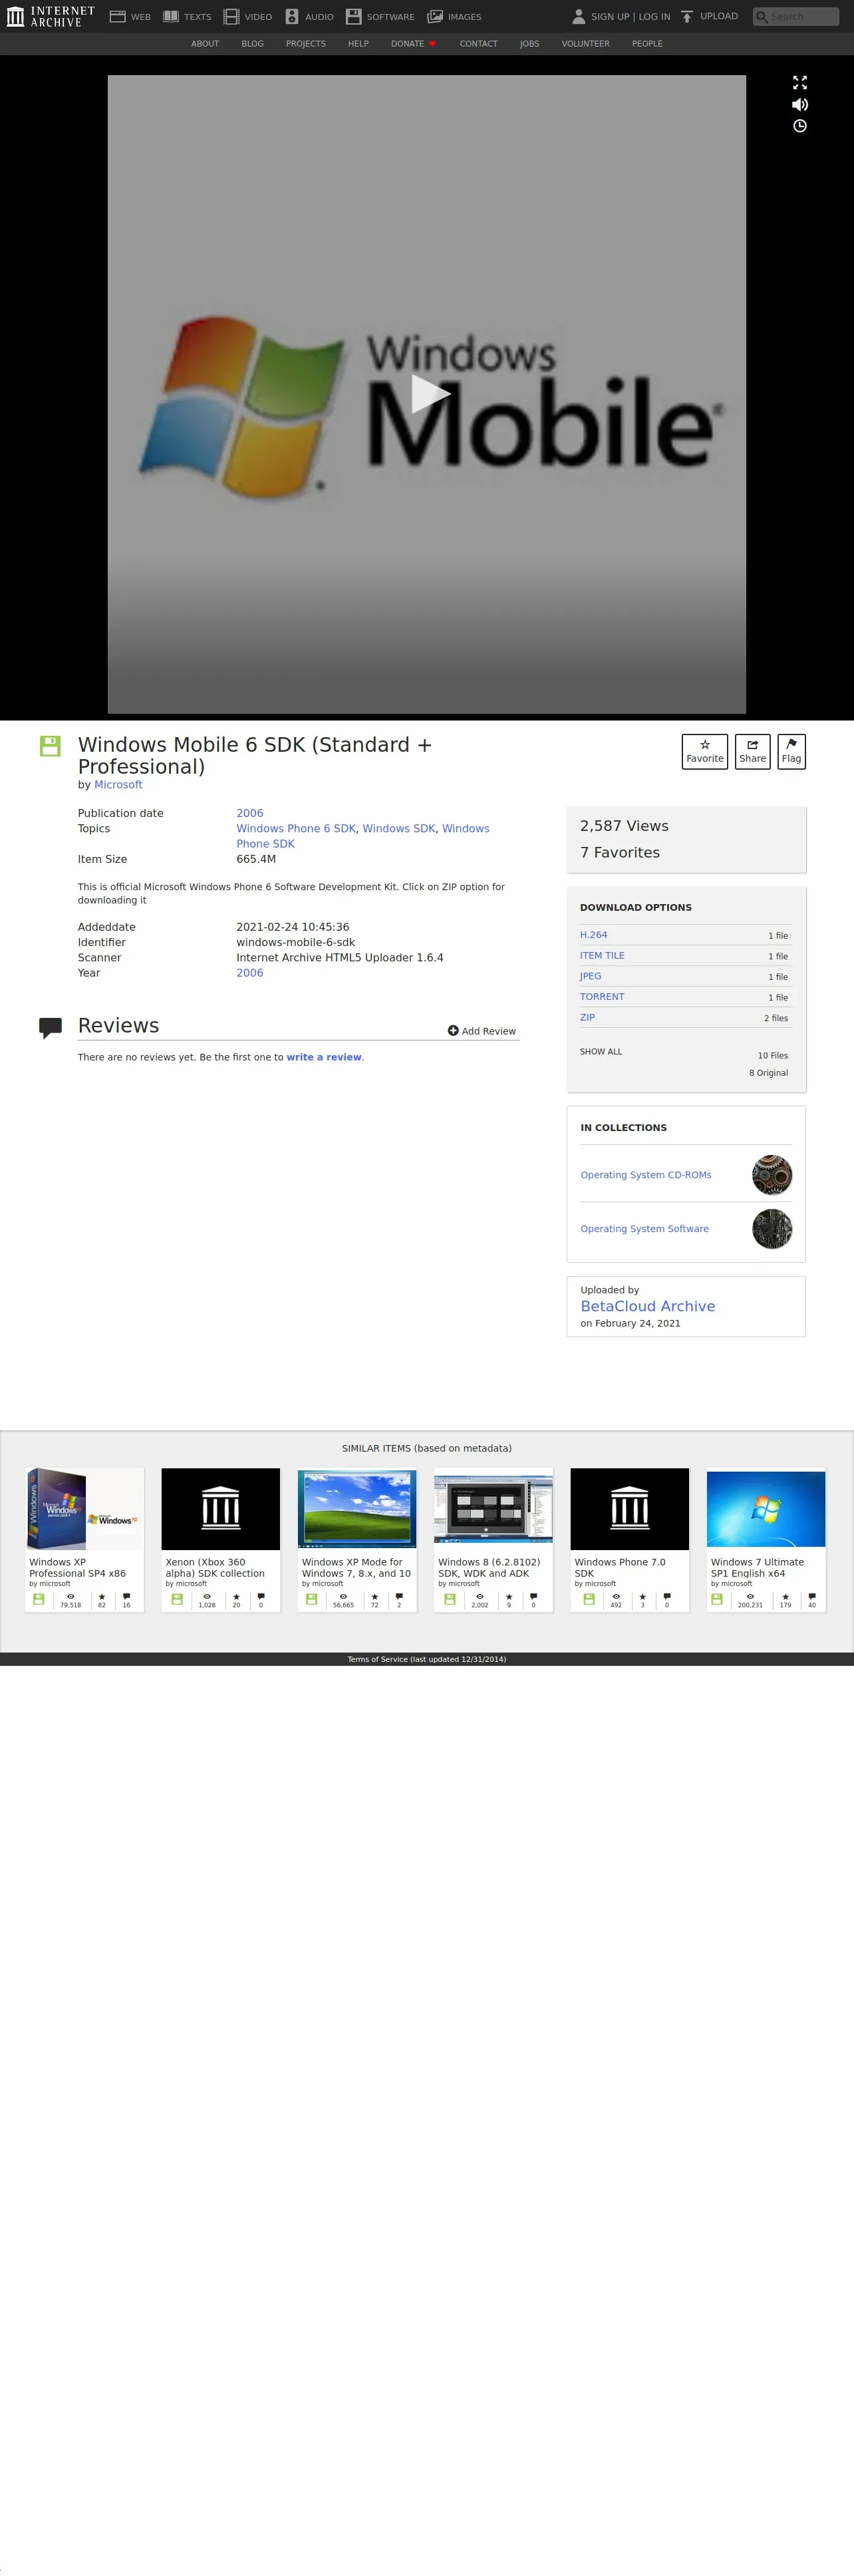Open the Operating System CD-ROMs collection thumbnail

tap(772, 1175)
